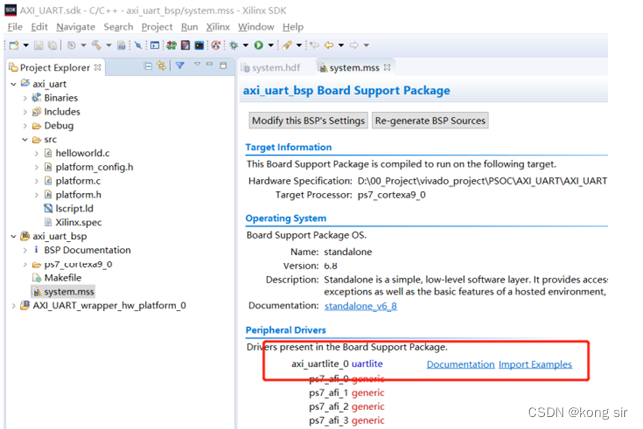Click the green bug Debug icon
Viewport: 643px width, 429px height.
234,45
